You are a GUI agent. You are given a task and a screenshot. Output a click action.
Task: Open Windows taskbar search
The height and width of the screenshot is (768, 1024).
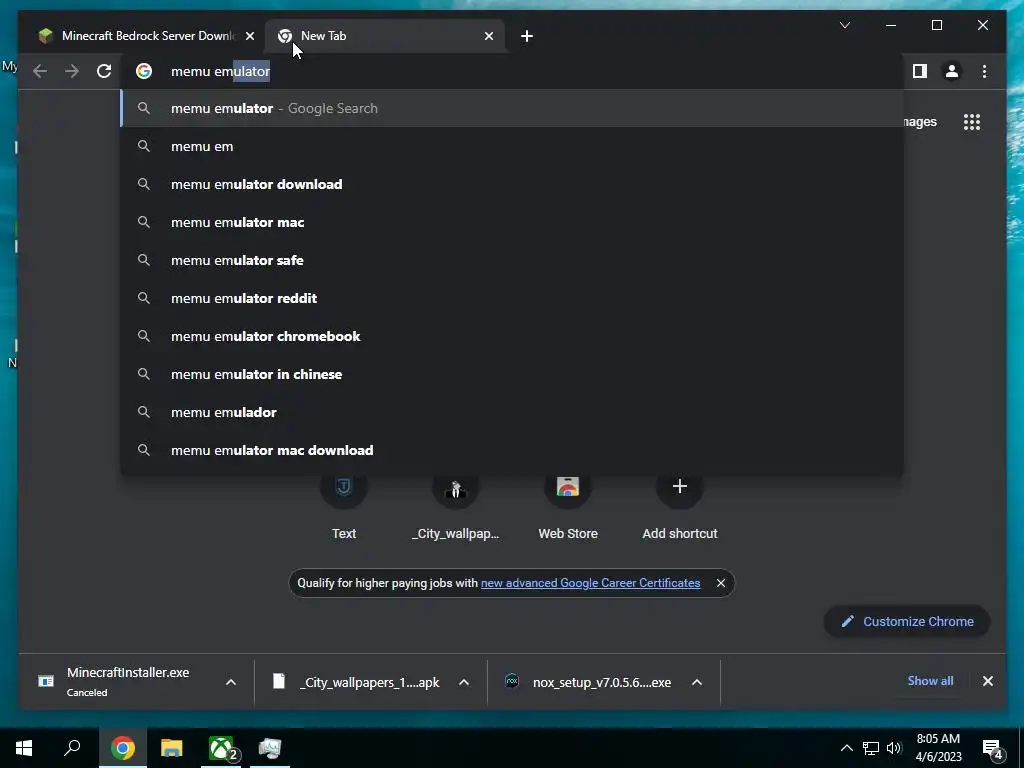coord(72,748)
